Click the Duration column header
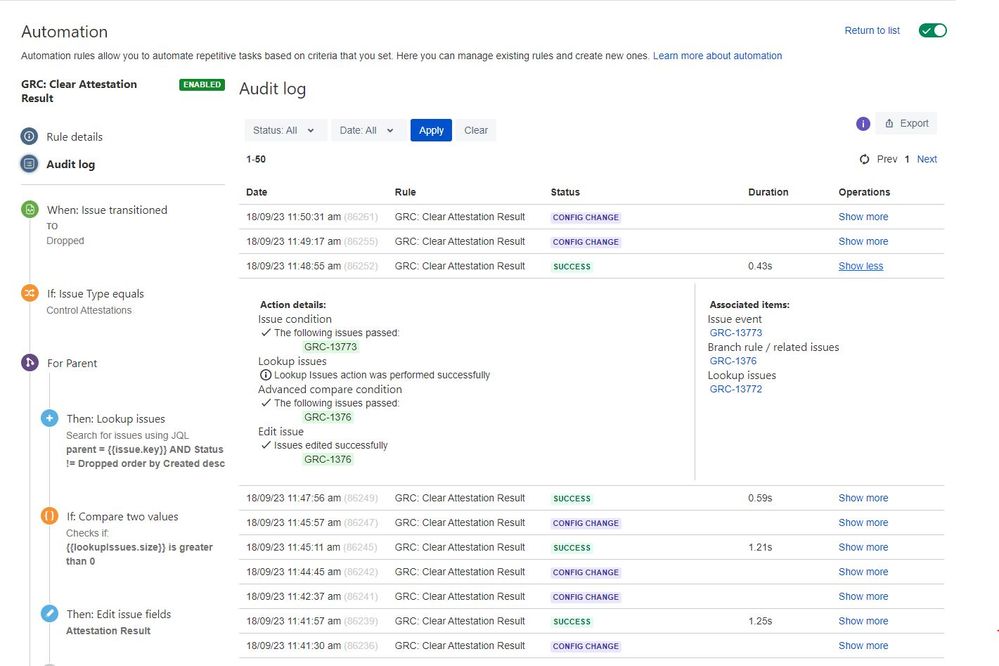Screen dimensions: 999x666 pos(768,192)
